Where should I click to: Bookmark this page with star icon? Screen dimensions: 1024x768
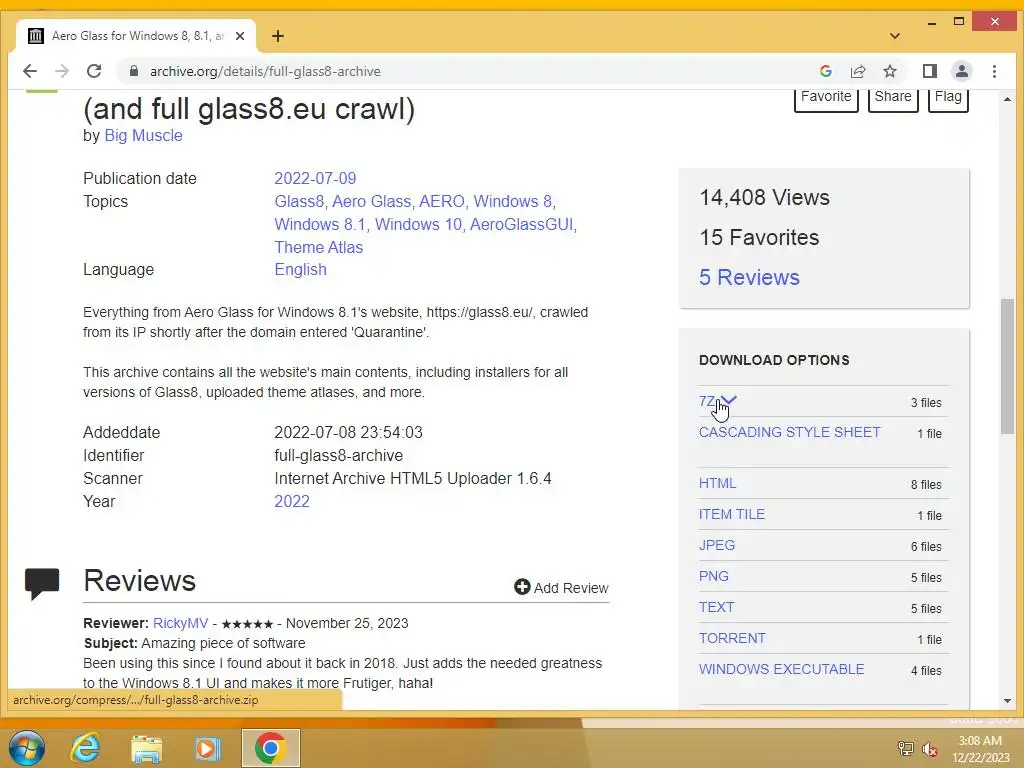[889, 71]
